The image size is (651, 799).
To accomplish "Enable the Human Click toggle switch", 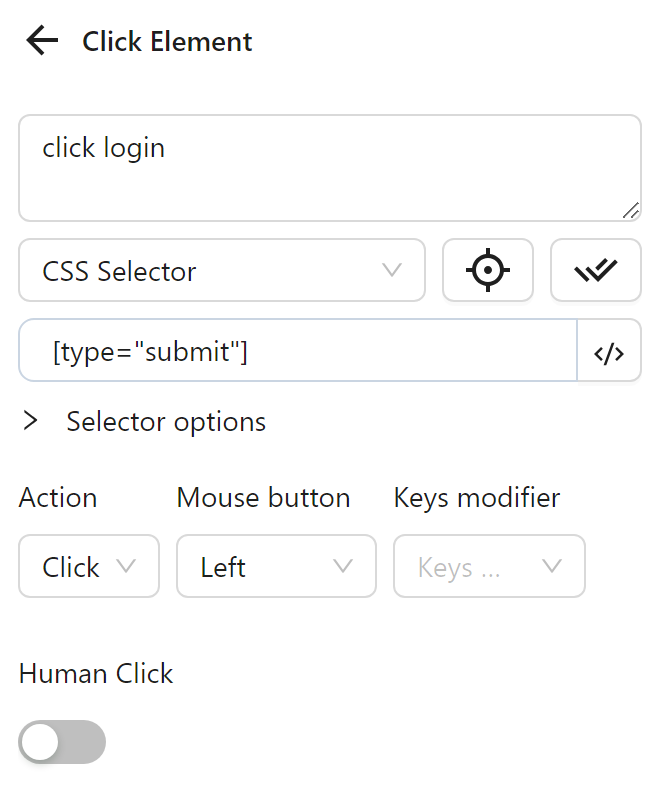I will (62, 742).
